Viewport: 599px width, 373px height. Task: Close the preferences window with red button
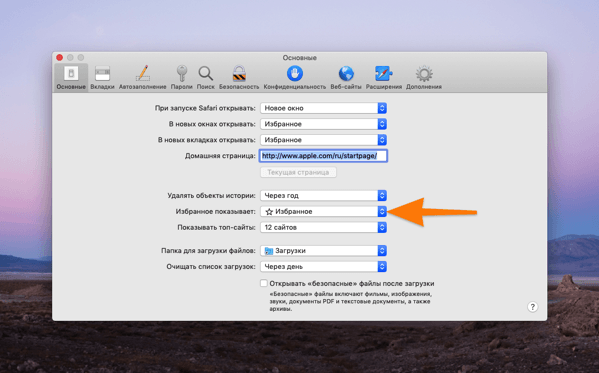pos(60,57)
